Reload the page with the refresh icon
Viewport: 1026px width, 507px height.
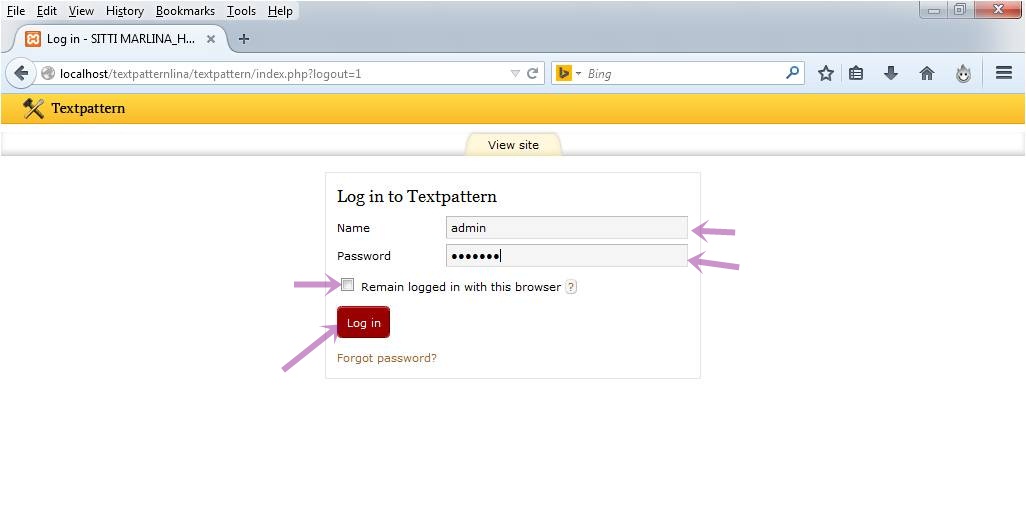click(533, 73)
